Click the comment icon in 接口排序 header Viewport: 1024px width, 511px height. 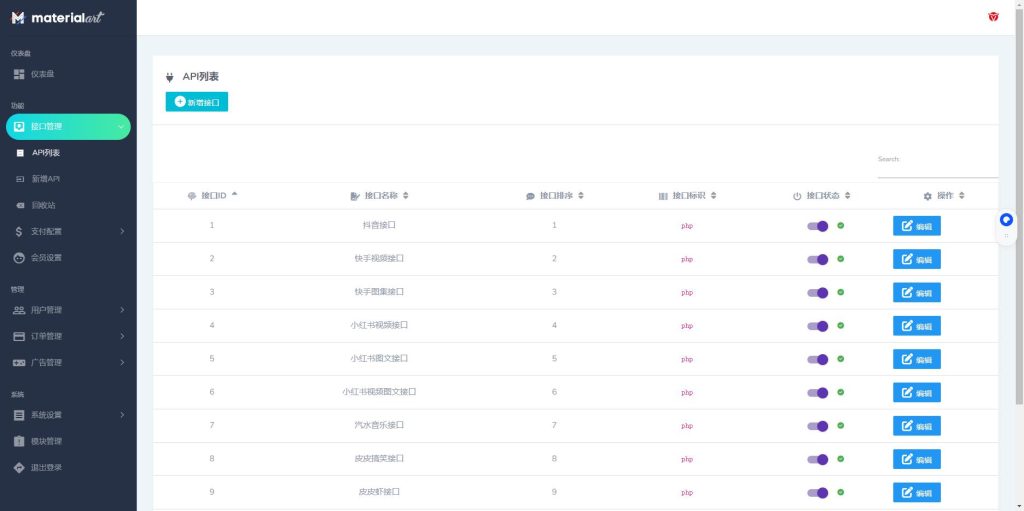[530, 196]
